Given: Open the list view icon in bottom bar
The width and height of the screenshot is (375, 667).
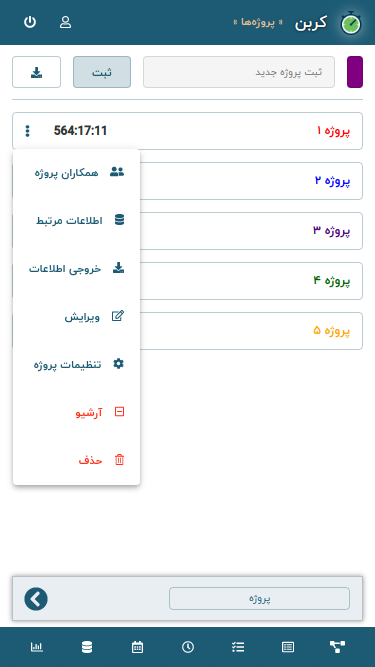Looking at the screenshot, I should (x=288, y=647).
